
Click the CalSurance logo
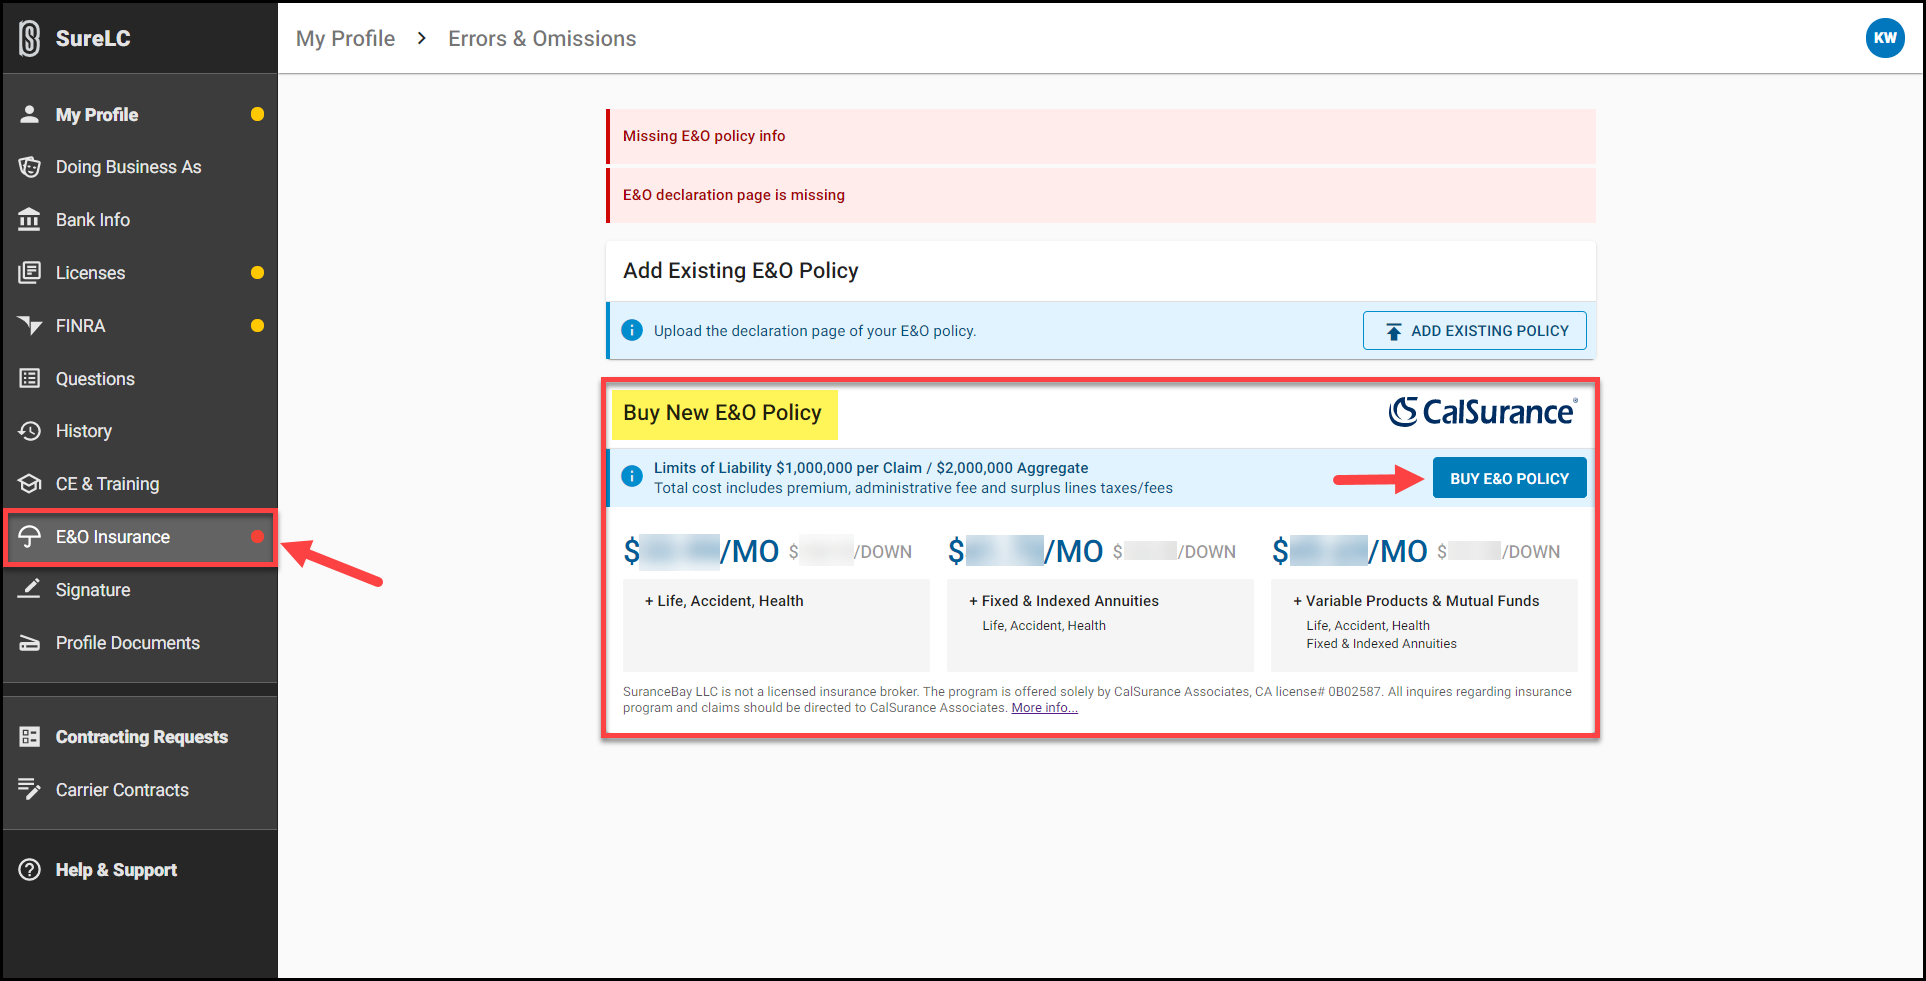point(1483,412)
